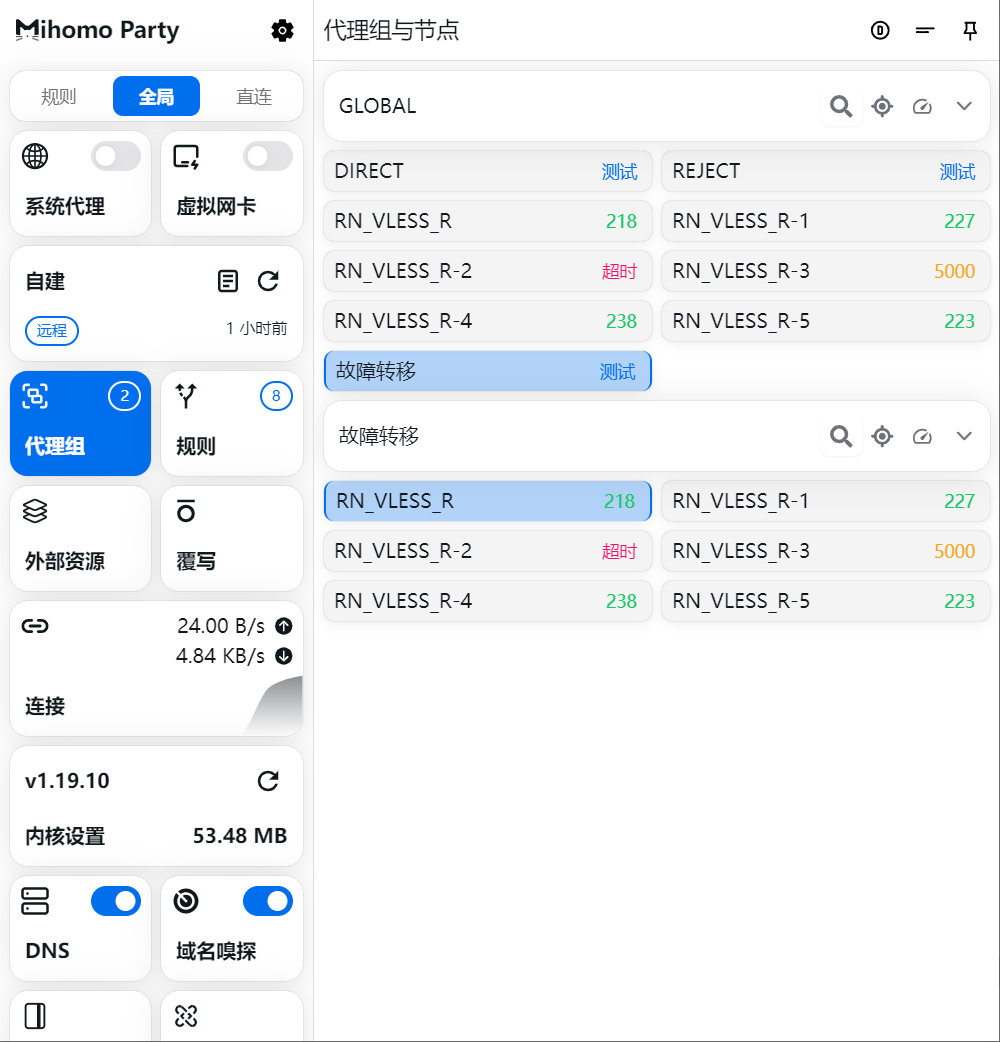Switch to 直连 mode tab

(254, 97)
